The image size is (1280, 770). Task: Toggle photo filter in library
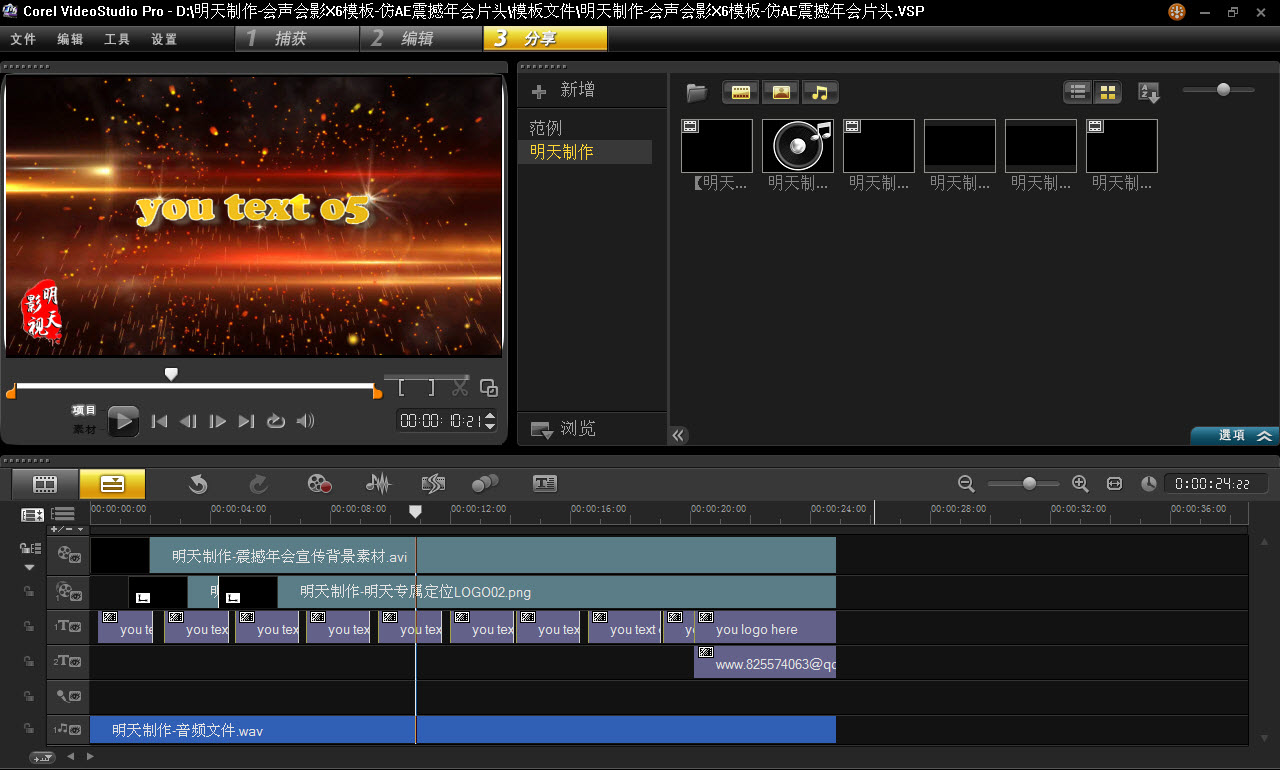tap(781, 93)
